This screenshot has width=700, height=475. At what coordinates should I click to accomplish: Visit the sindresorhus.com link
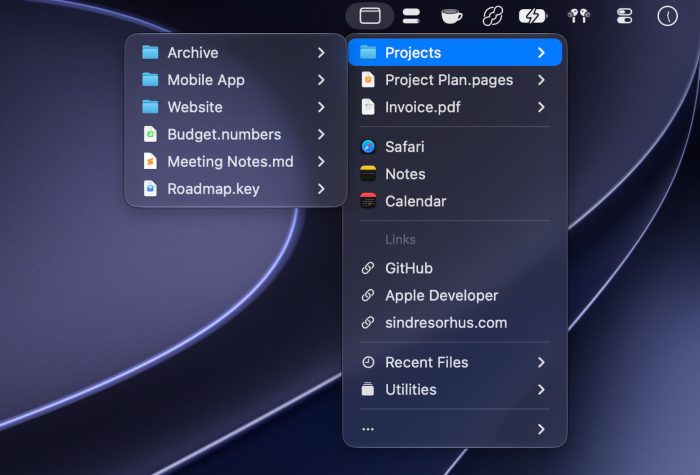[x=455, y=322]
